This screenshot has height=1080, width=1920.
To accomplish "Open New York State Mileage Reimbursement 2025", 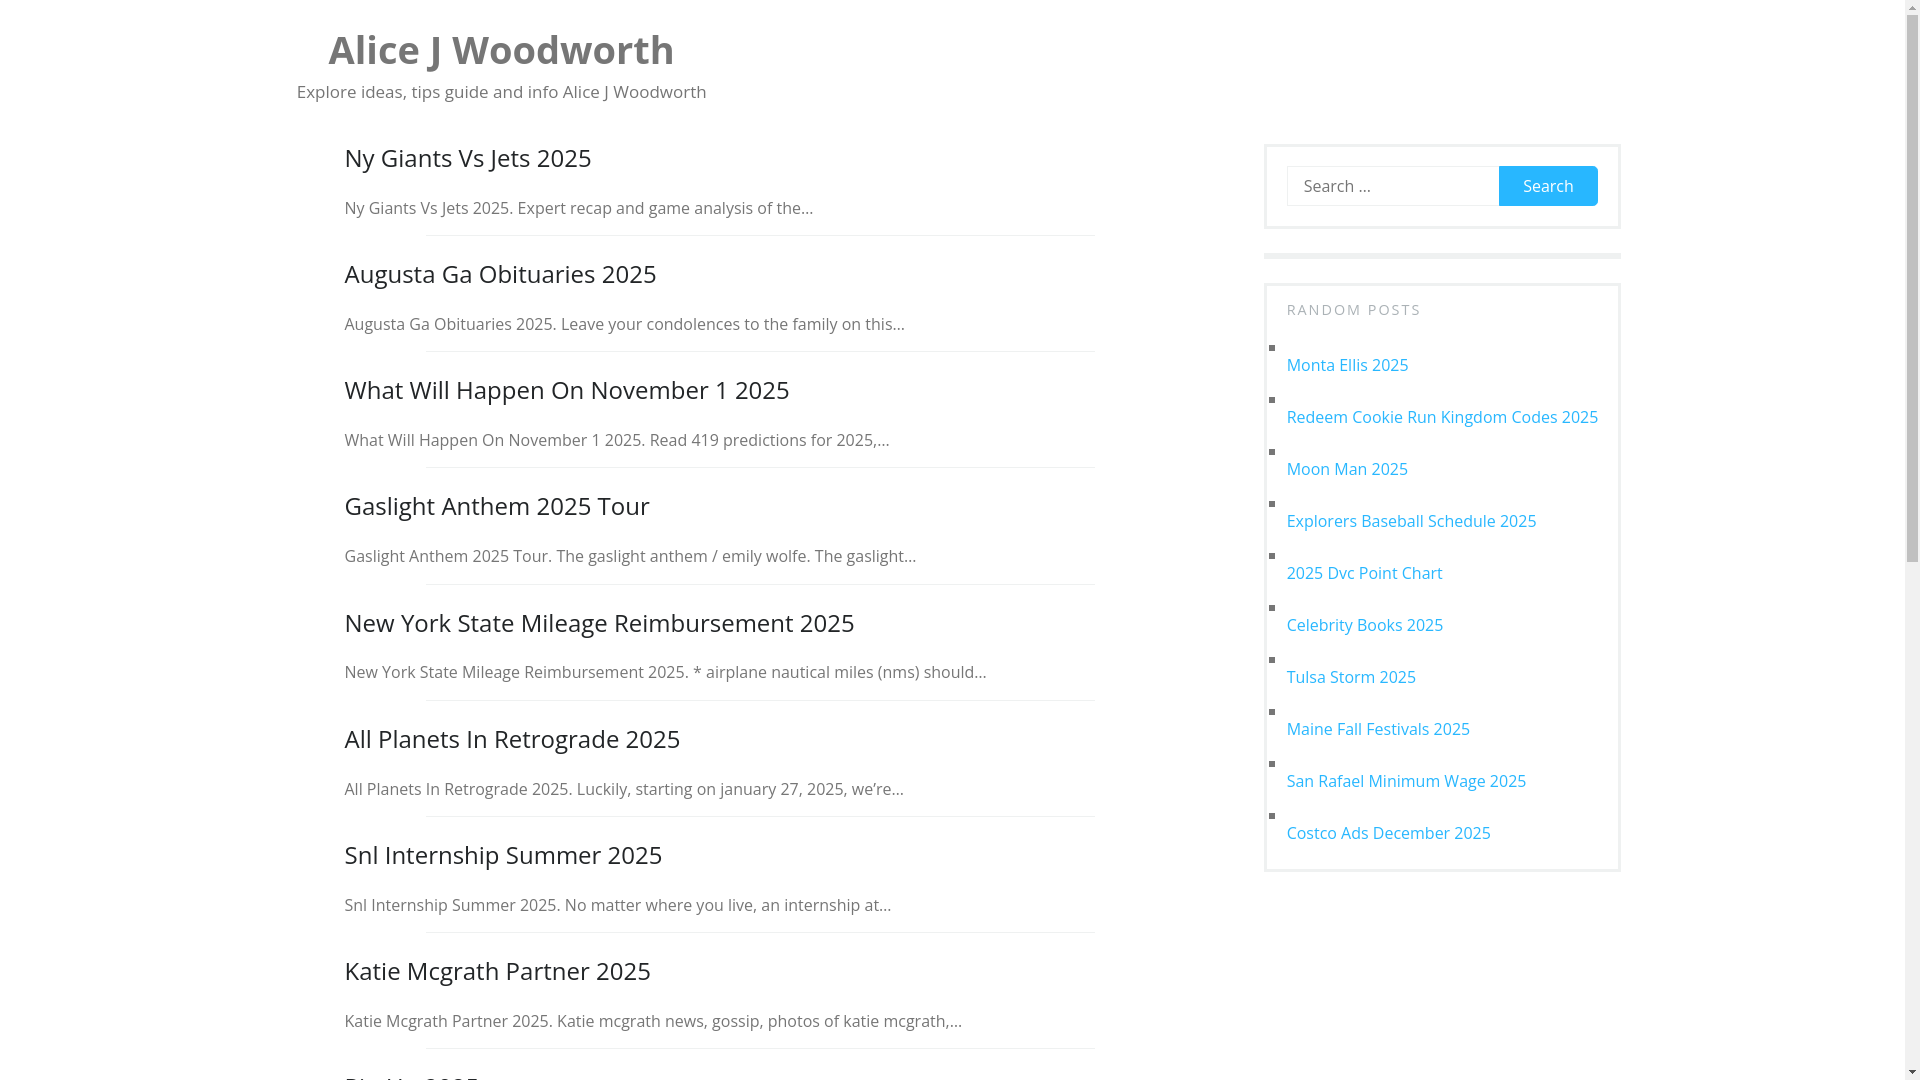I will (599, 623).
